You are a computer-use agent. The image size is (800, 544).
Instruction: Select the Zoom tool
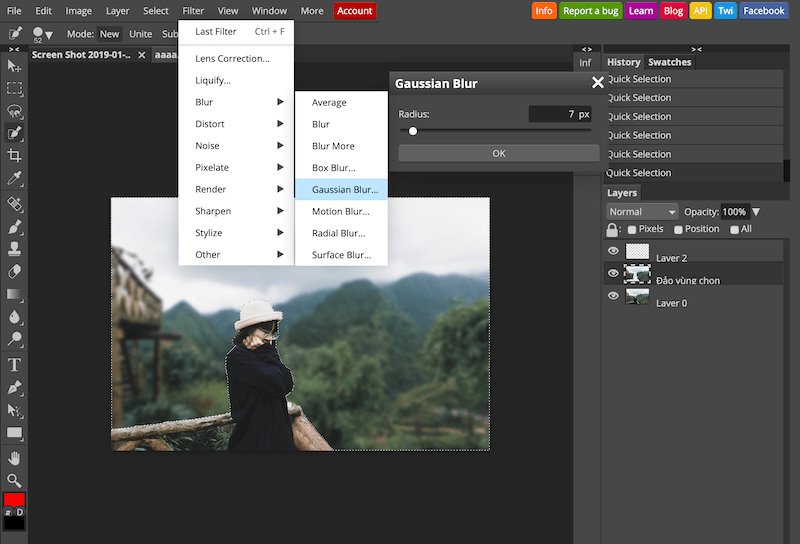[14, 480]
